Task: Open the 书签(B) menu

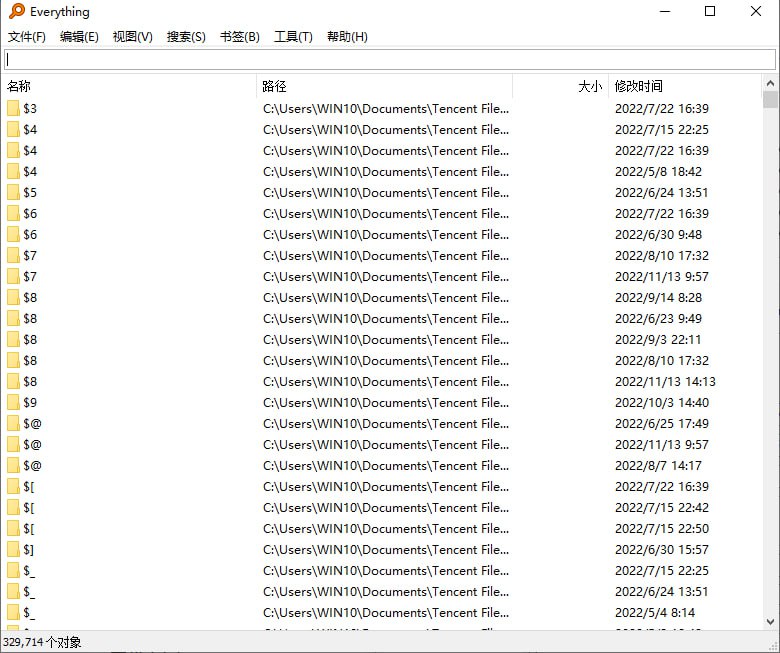Action: tap(240, 37)
